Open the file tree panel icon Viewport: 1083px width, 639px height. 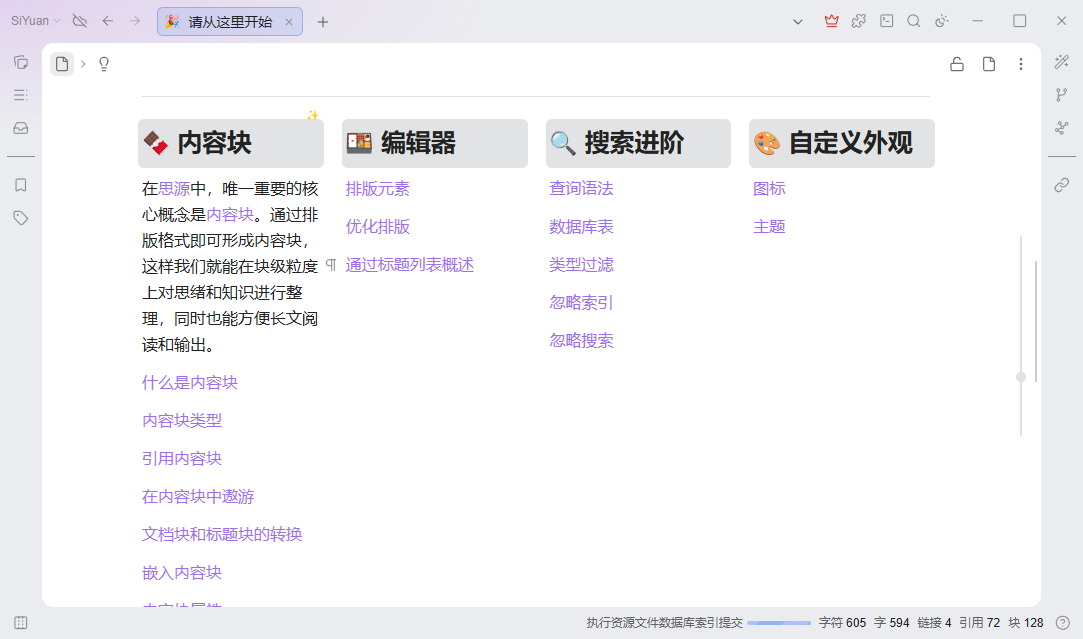click(21, 62)
